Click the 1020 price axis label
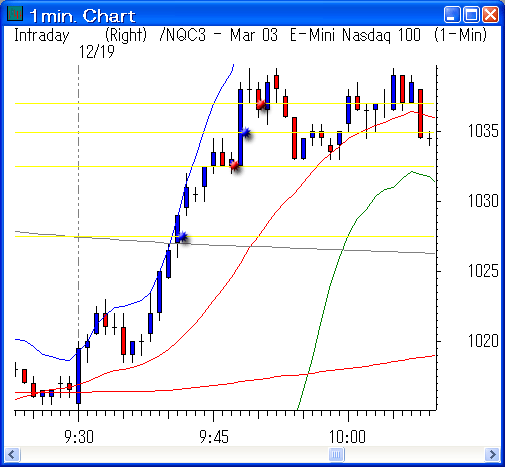Viewport: 505px width, 467px height. pyautogui.click(x=483, y=341)
